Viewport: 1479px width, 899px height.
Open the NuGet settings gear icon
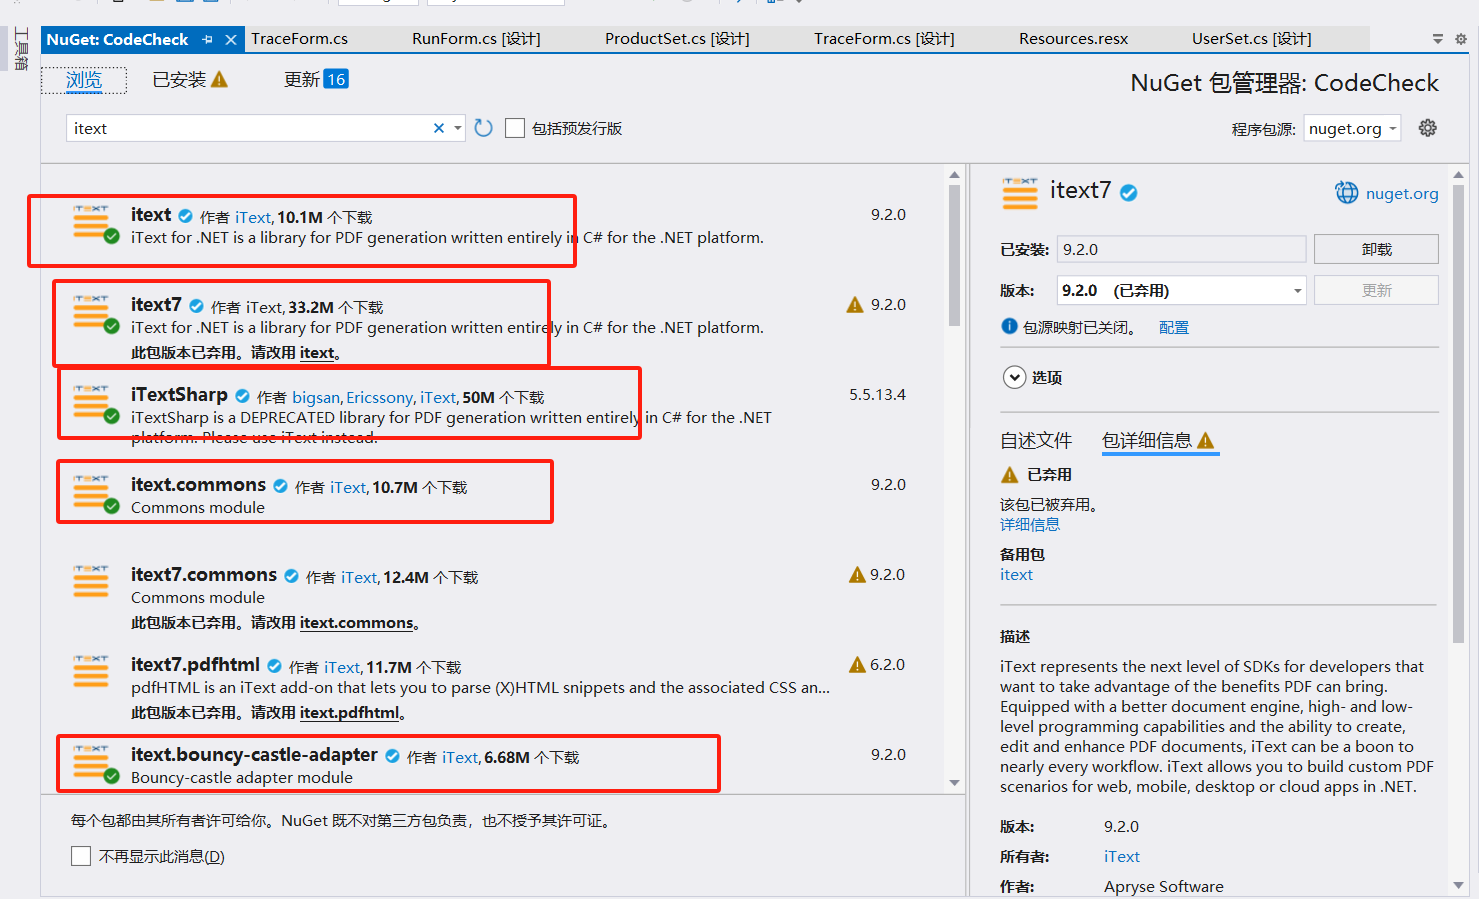(1427, 127)
